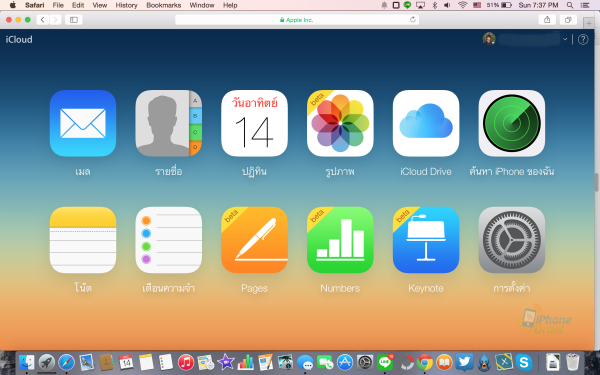Open Google Chrome in the Dock
Image resolution: width=600 pixels, height=375 pixels.
(424, 362)
